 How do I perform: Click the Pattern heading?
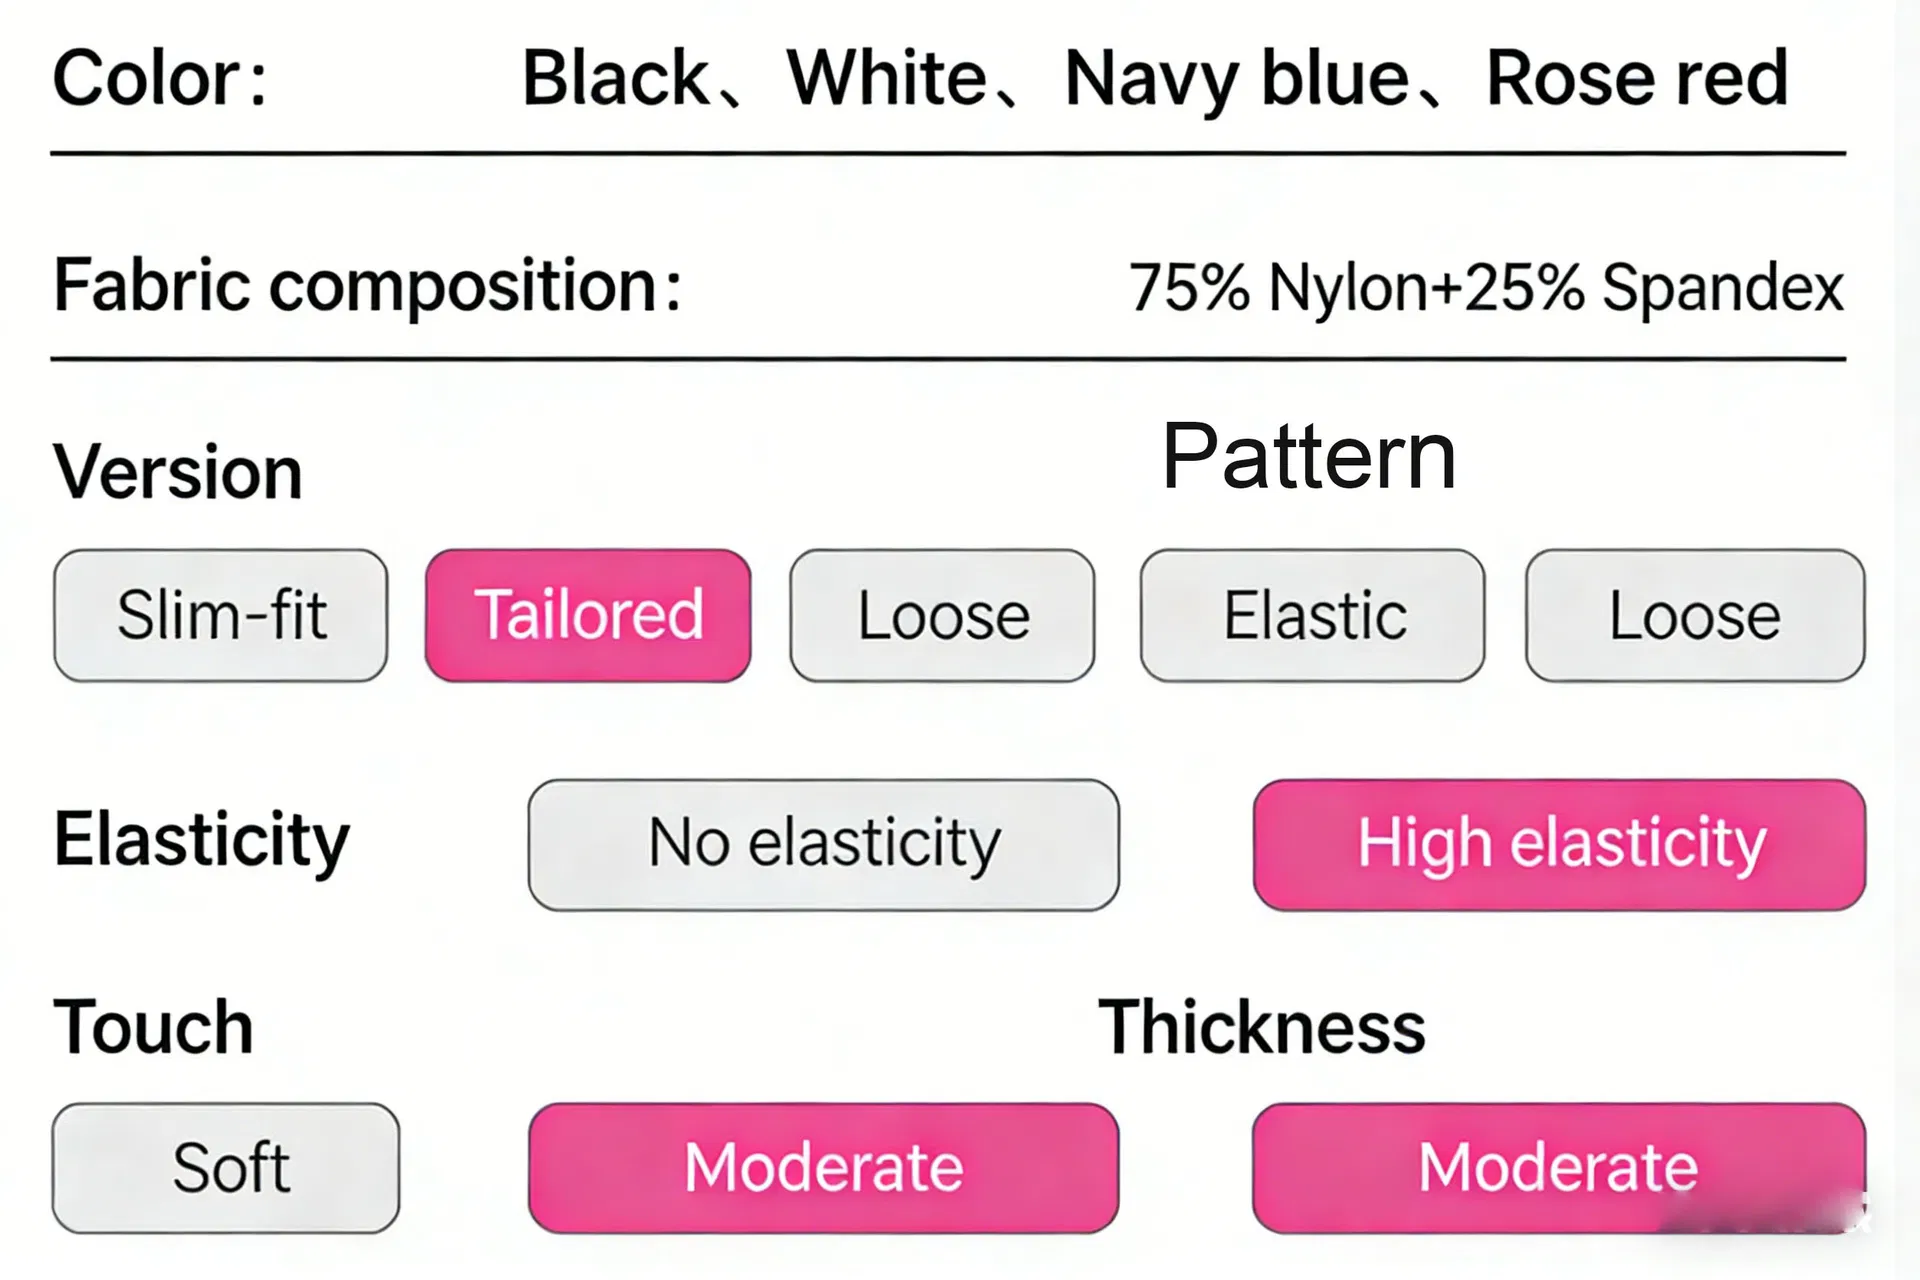tap(1308, 457)
